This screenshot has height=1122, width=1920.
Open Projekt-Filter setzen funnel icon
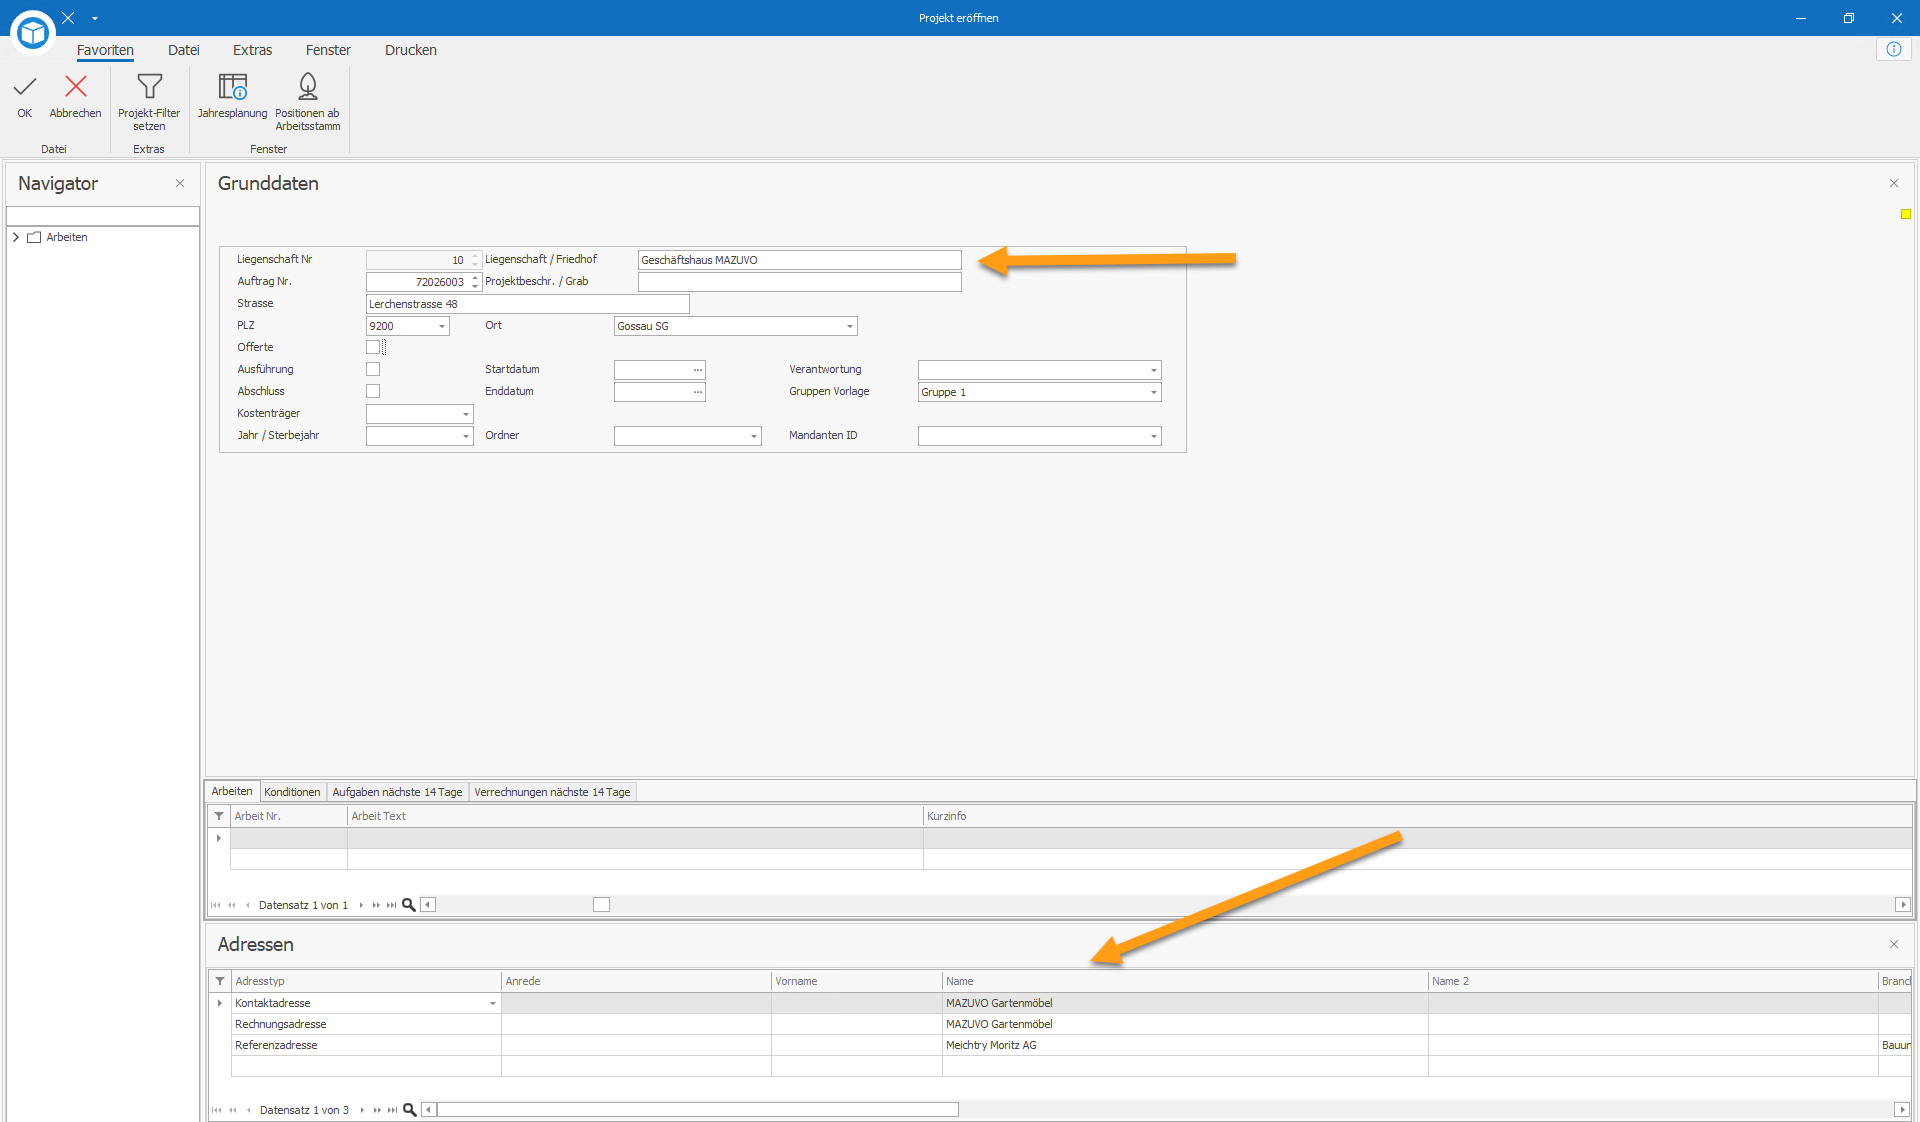pos(149,87)
